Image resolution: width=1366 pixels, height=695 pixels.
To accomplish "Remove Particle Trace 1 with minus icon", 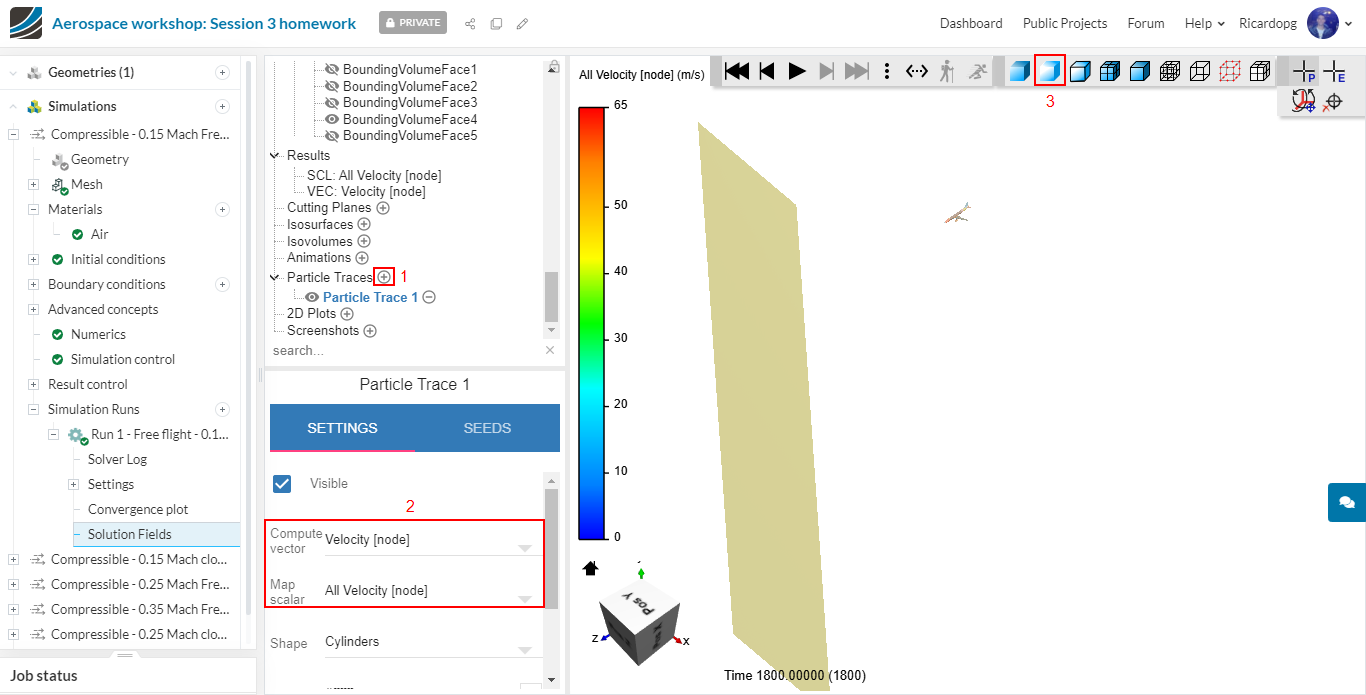I will tap(429, 297).
